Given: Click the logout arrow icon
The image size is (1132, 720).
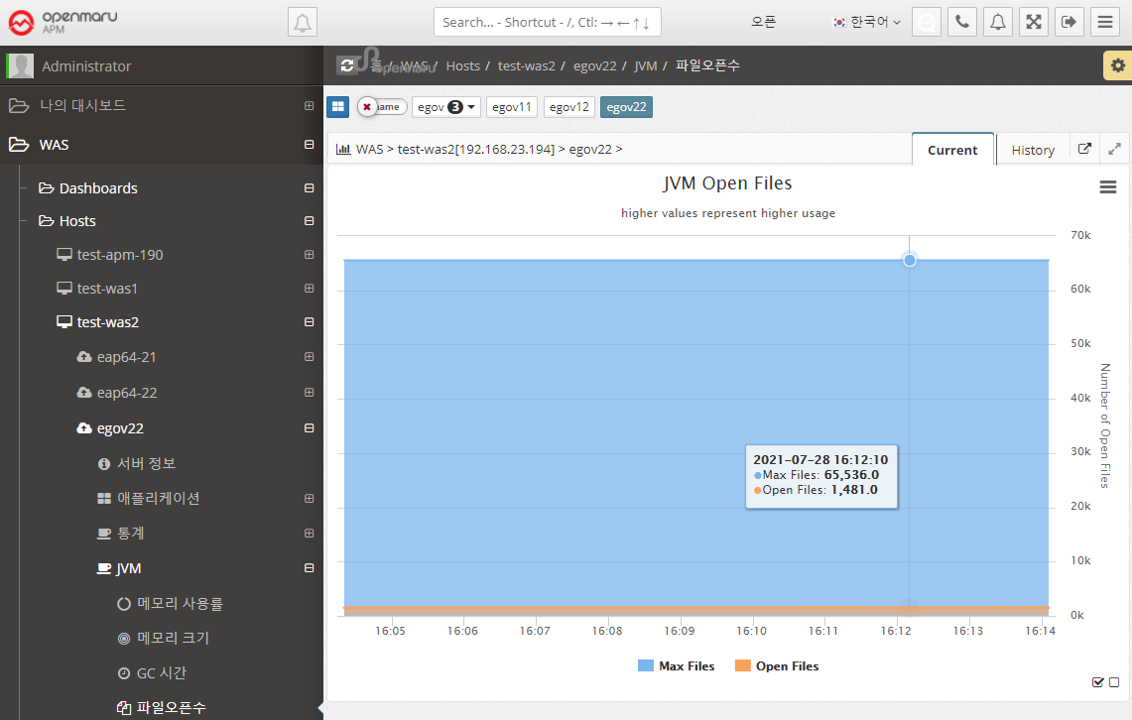Looking at the screenshot, I should click(x=1069, y=22).
